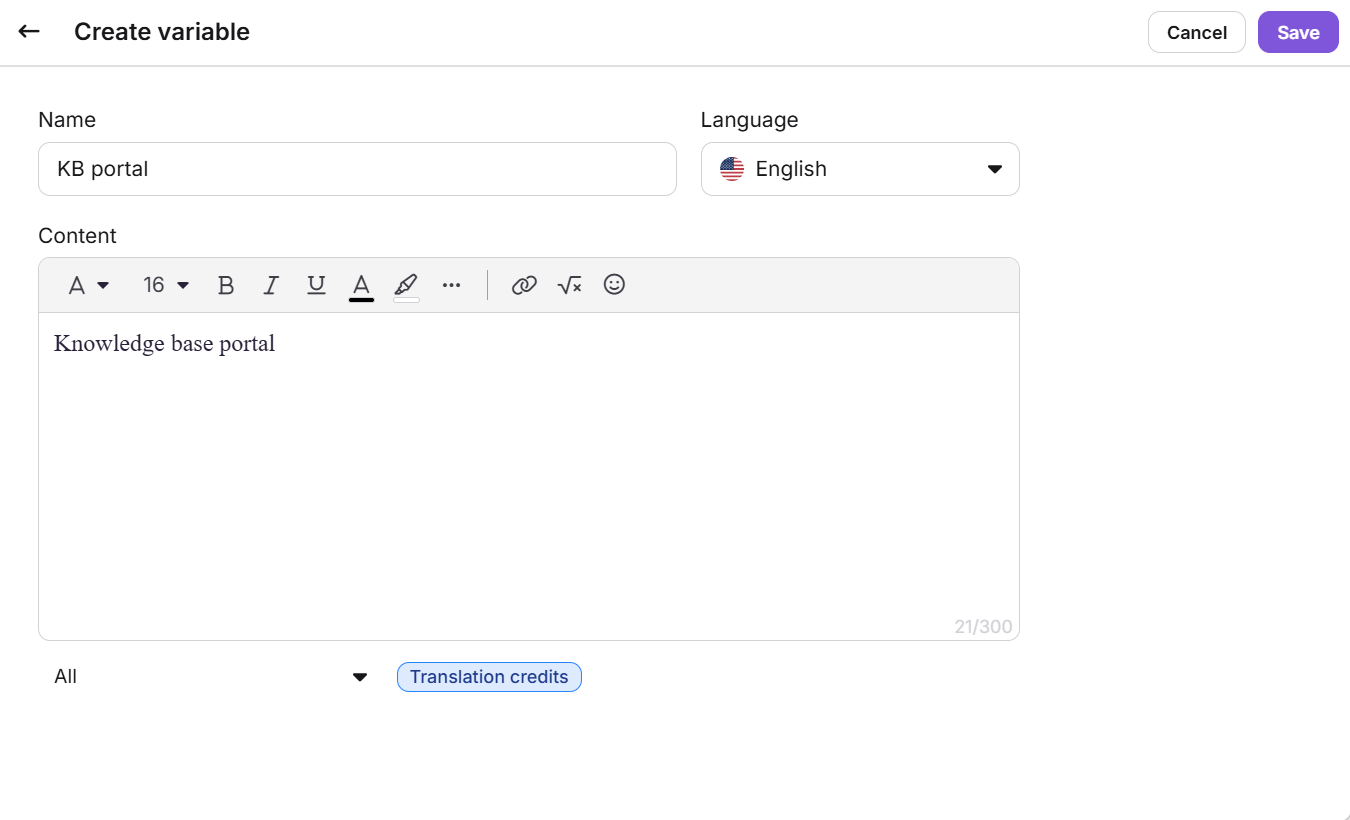Image resolution: width=1350 pixels, height=820 pixels.
Task: Open the emoji picker
Action: [614, 285]
